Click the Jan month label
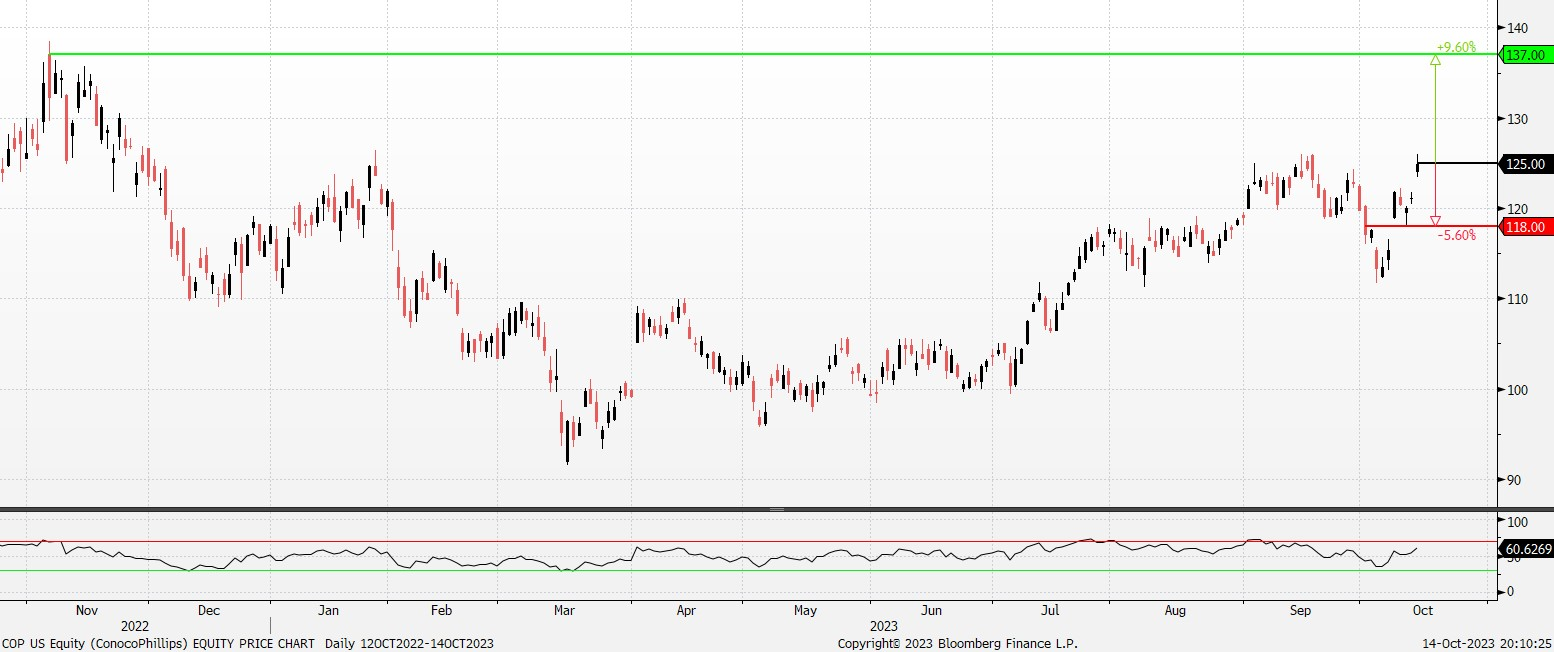 328,609
